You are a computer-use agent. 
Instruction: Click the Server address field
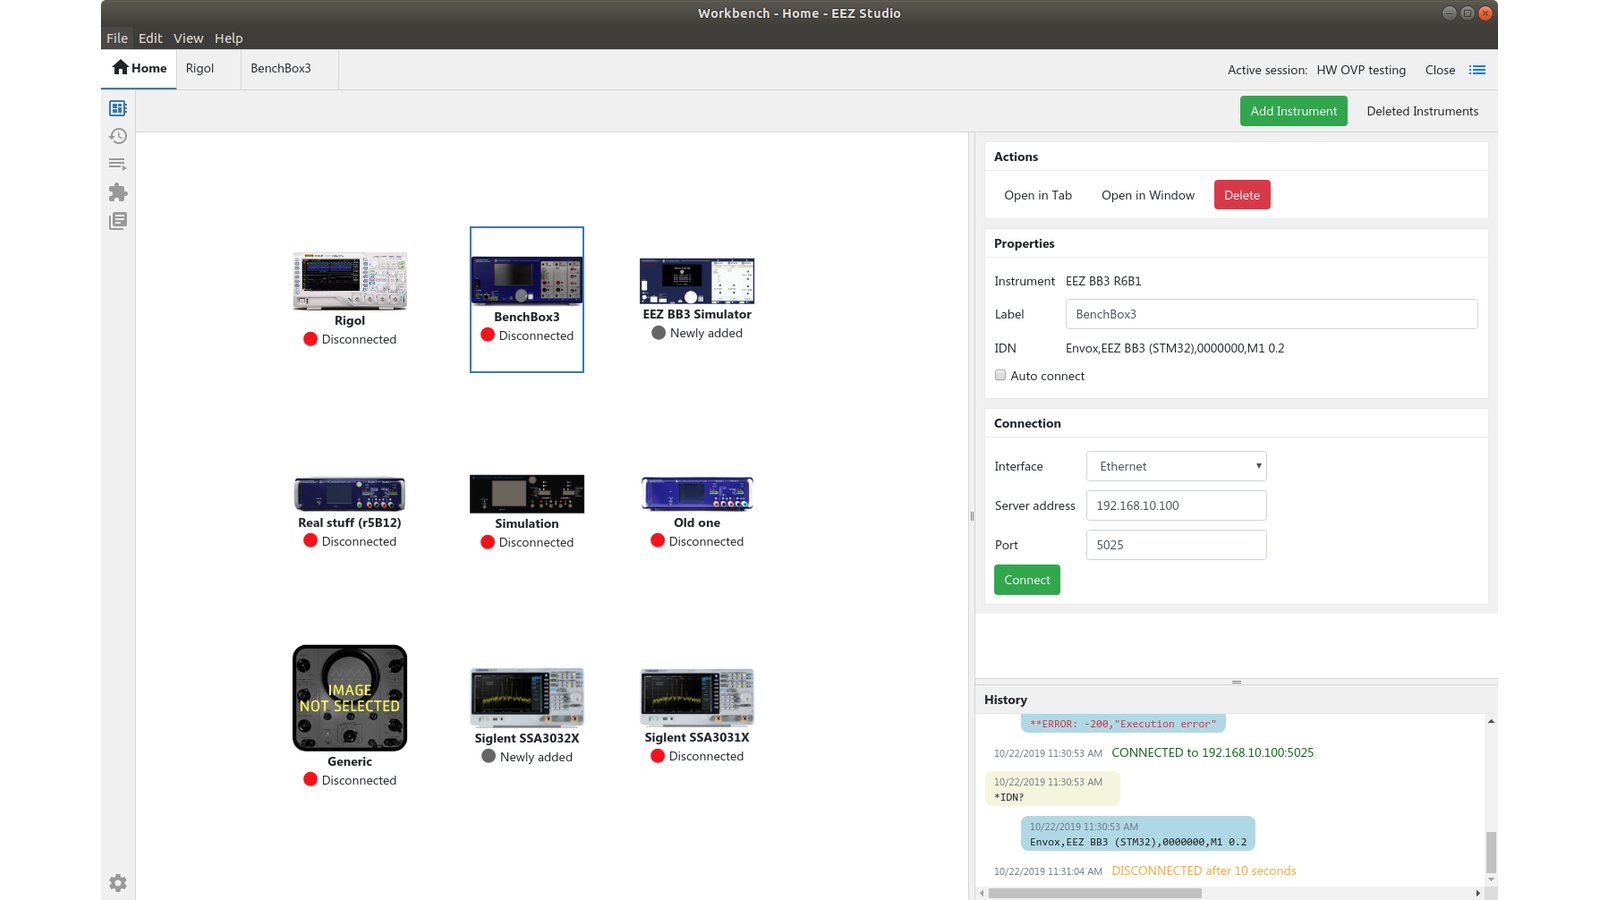tap(1176, 505)
